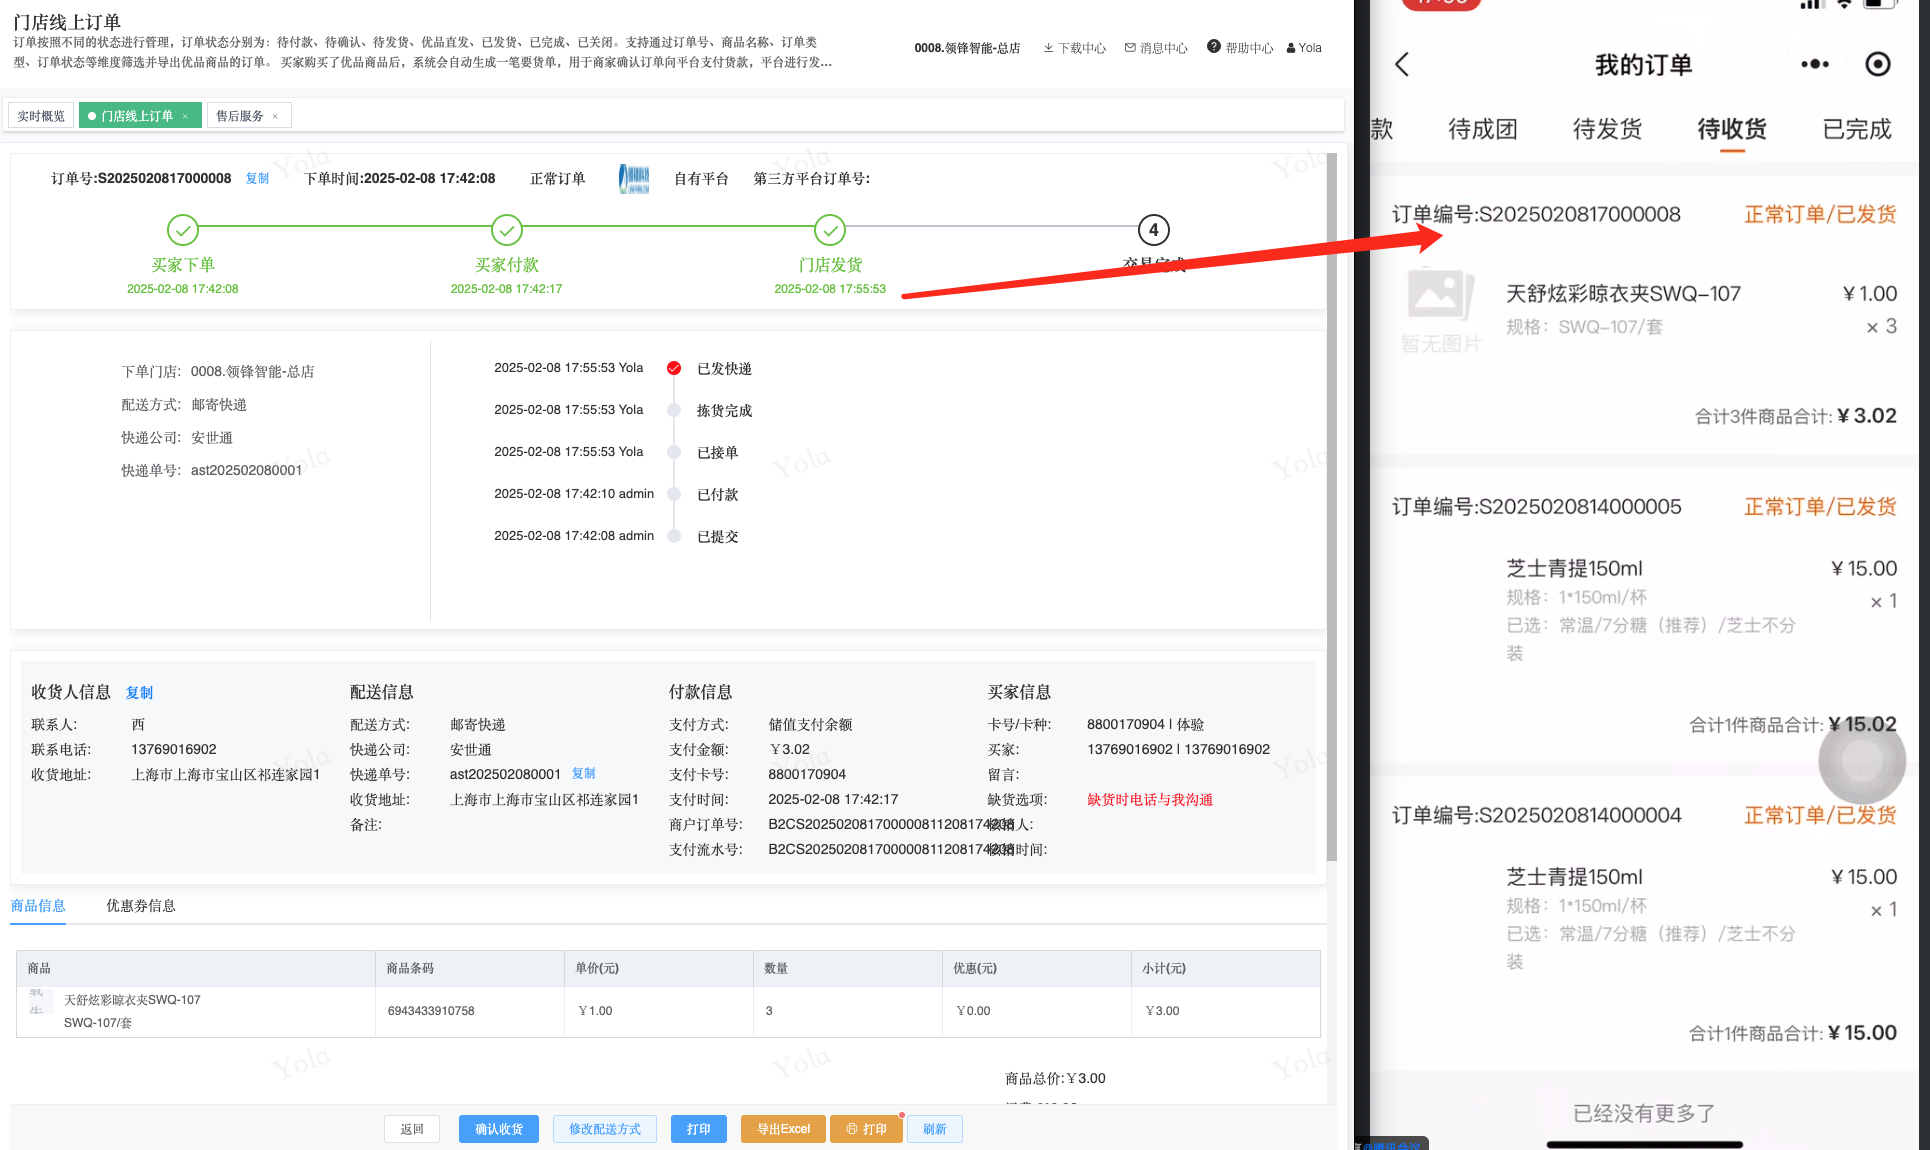Click 导出Excel button
Screen dimensions: 1930x1150
click(x=783, y=1129)
